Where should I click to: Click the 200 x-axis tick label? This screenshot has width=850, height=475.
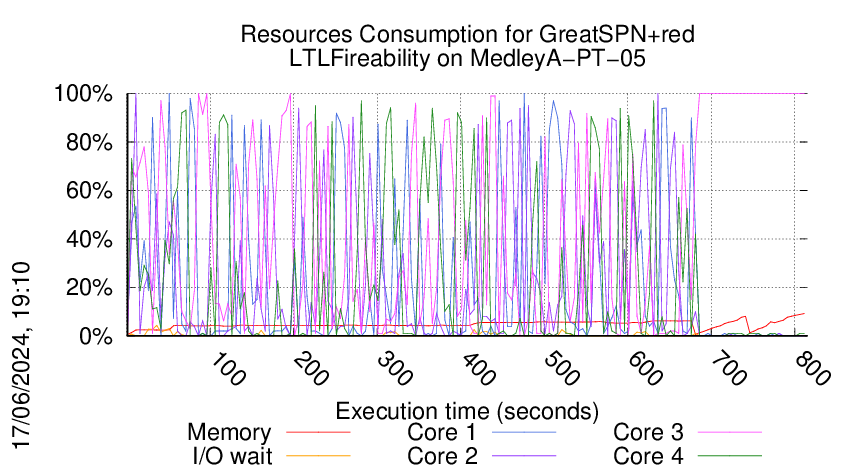[311, 369]
